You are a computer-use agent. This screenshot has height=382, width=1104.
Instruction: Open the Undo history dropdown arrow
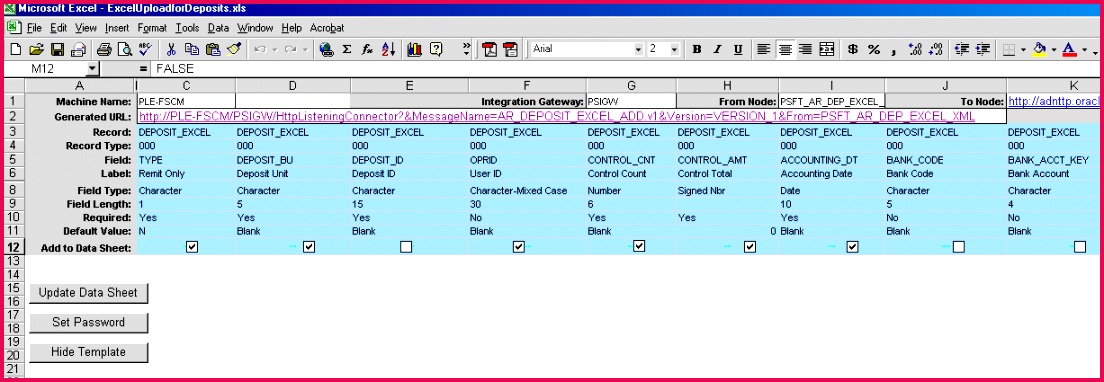[275, 49]
